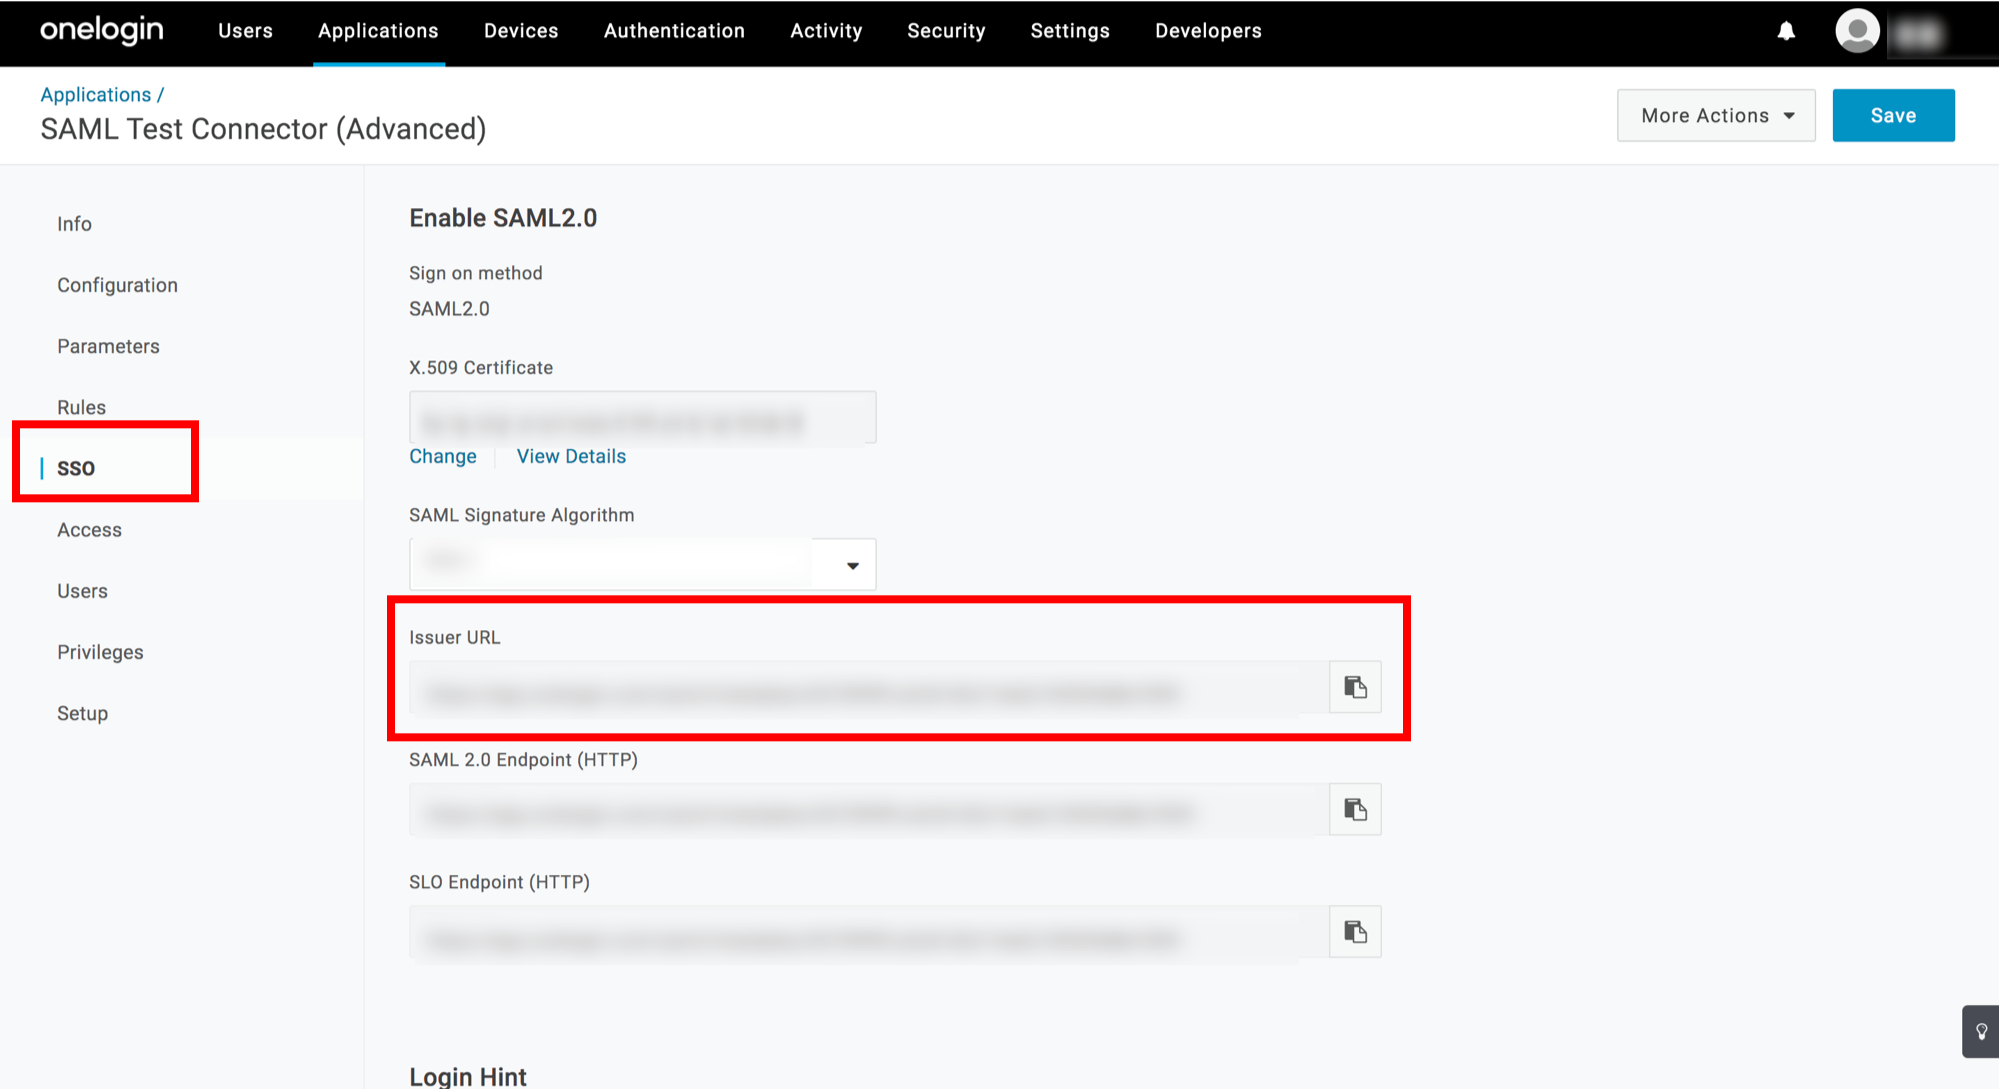The height and width of the screenshot is (1089, 1999).
Task: Click the 'Login Hint' heading
Action: [467, 1076]
